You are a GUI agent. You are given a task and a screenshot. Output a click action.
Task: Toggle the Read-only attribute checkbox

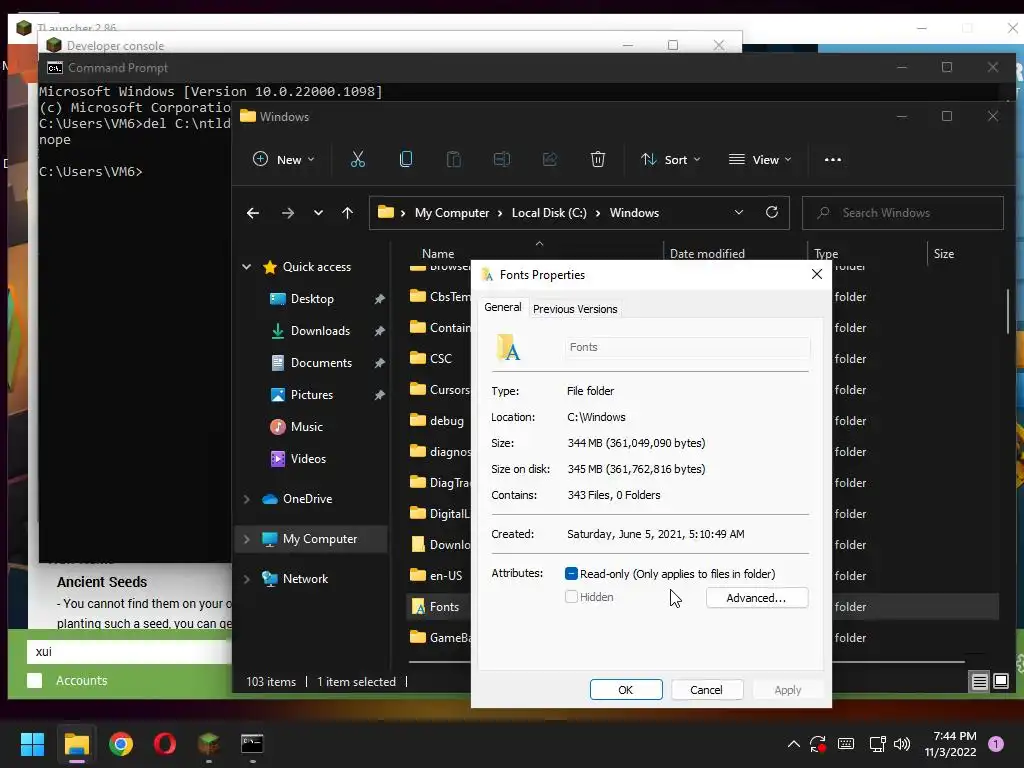click(x=571, y=573)
